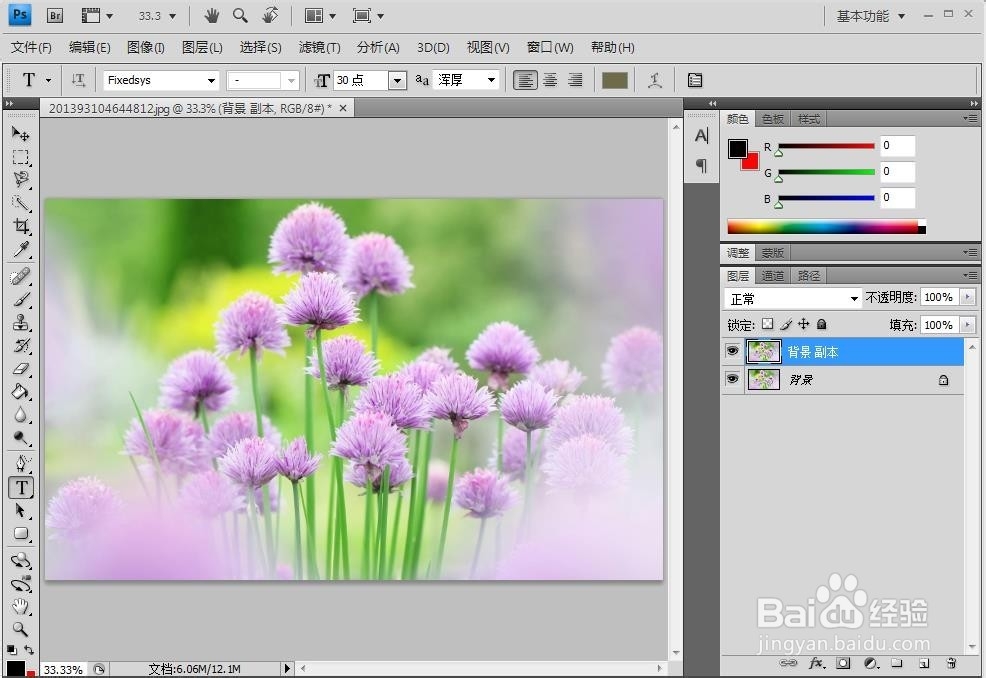Toggle lock position
The width and height of the screenshot is (986, 678).
coord(803,324)
